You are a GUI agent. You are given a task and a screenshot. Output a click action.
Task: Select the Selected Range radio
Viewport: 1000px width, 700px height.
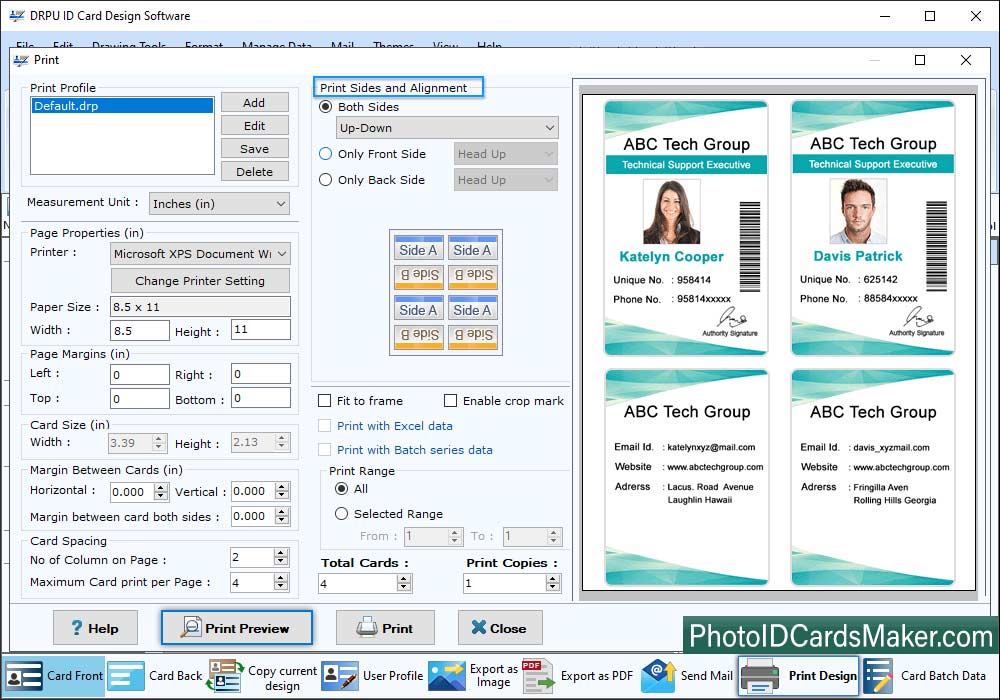click(342, 513)
